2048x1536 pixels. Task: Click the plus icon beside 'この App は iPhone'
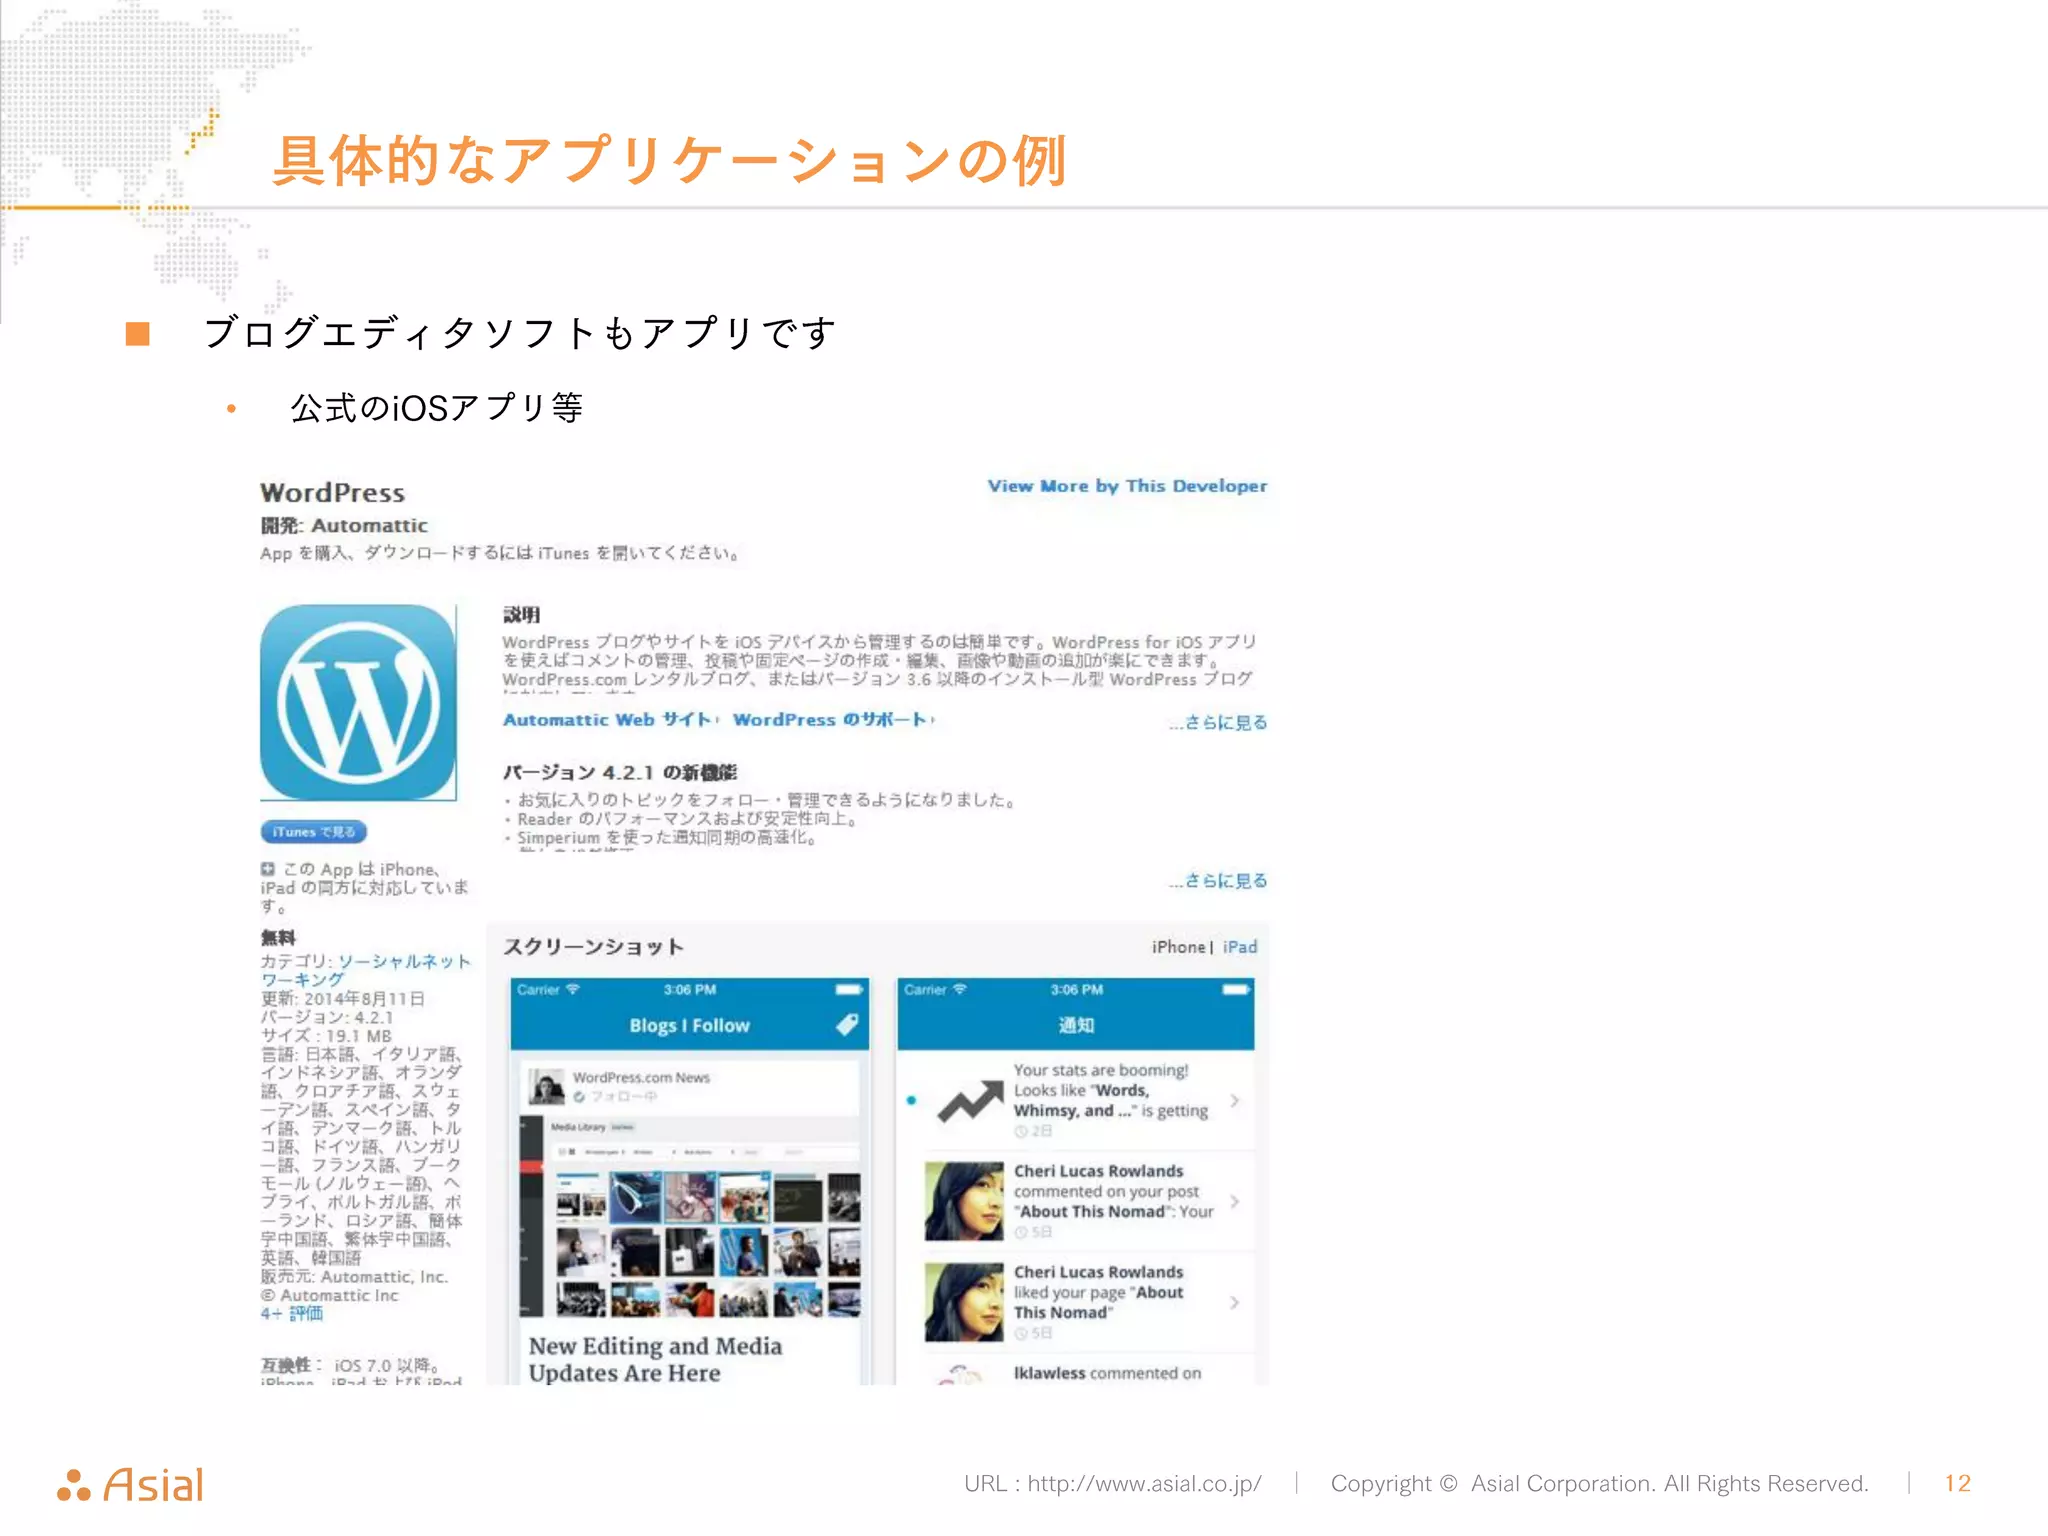click(268, 869)
